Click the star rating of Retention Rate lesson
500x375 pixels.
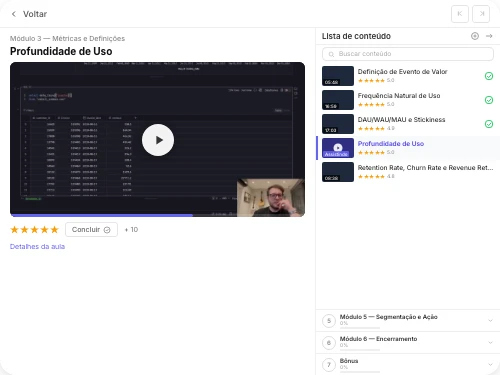coord(371,176)
